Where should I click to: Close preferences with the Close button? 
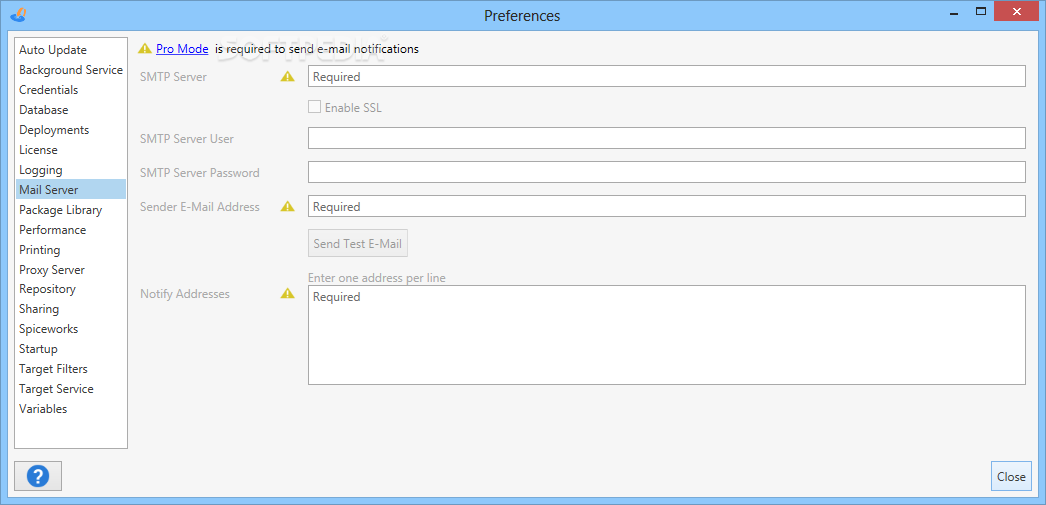click(1011, 476)
